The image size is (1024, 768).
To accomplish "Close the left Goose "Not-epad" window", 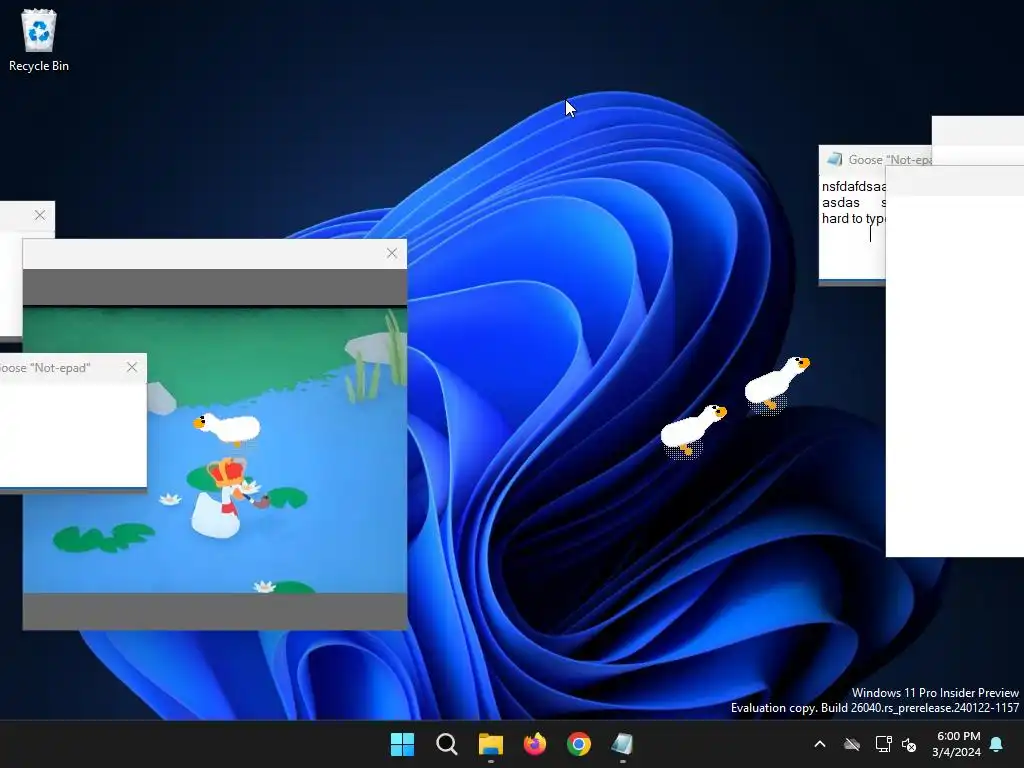I will 132,367.
